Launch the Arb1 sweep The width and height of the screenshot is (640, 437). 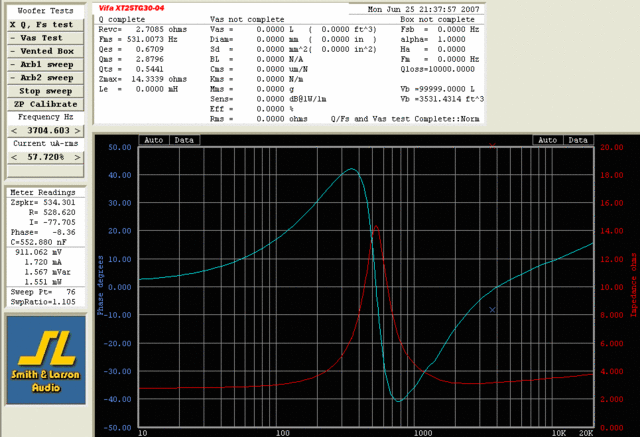[x=45, y=64]
